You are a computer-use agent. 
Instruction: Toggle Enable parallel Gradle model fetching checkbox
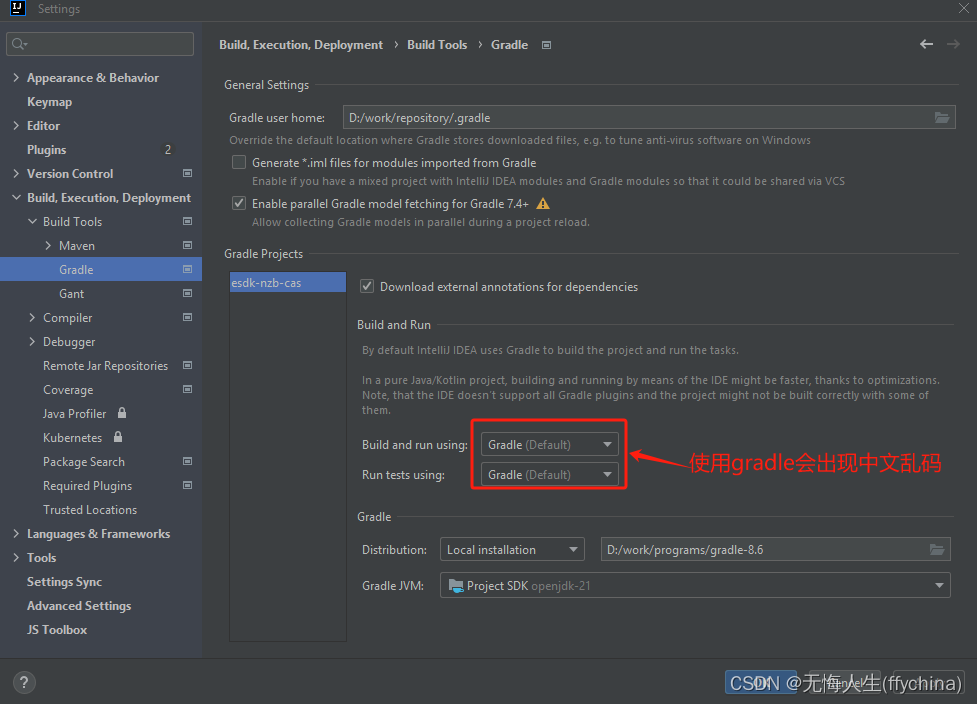(x=239, y=204)
